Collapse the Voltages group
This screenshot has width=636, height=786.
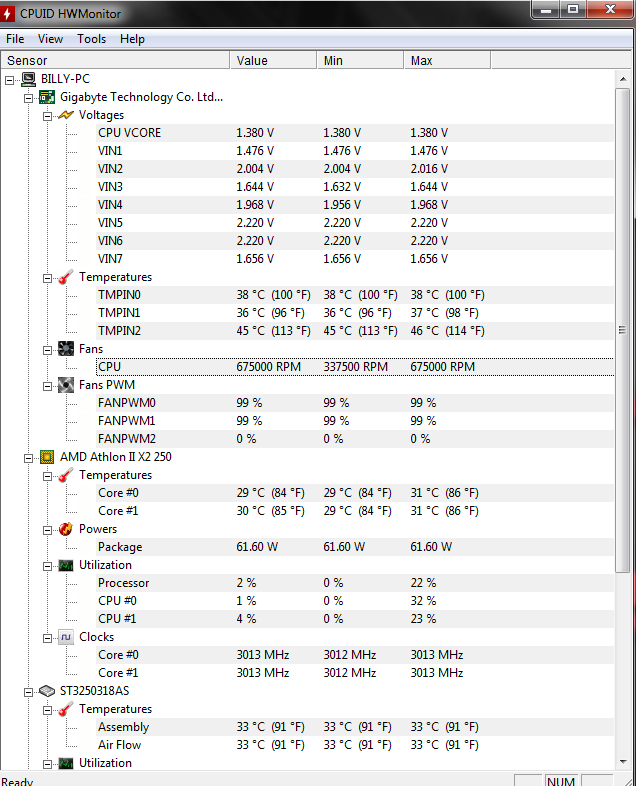click(x=47, y=116)
